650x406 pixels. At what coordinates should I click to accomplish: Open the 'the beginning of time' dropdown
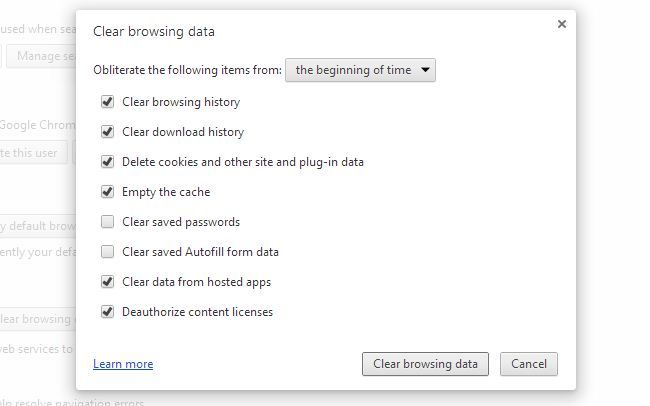click(361, 70)
